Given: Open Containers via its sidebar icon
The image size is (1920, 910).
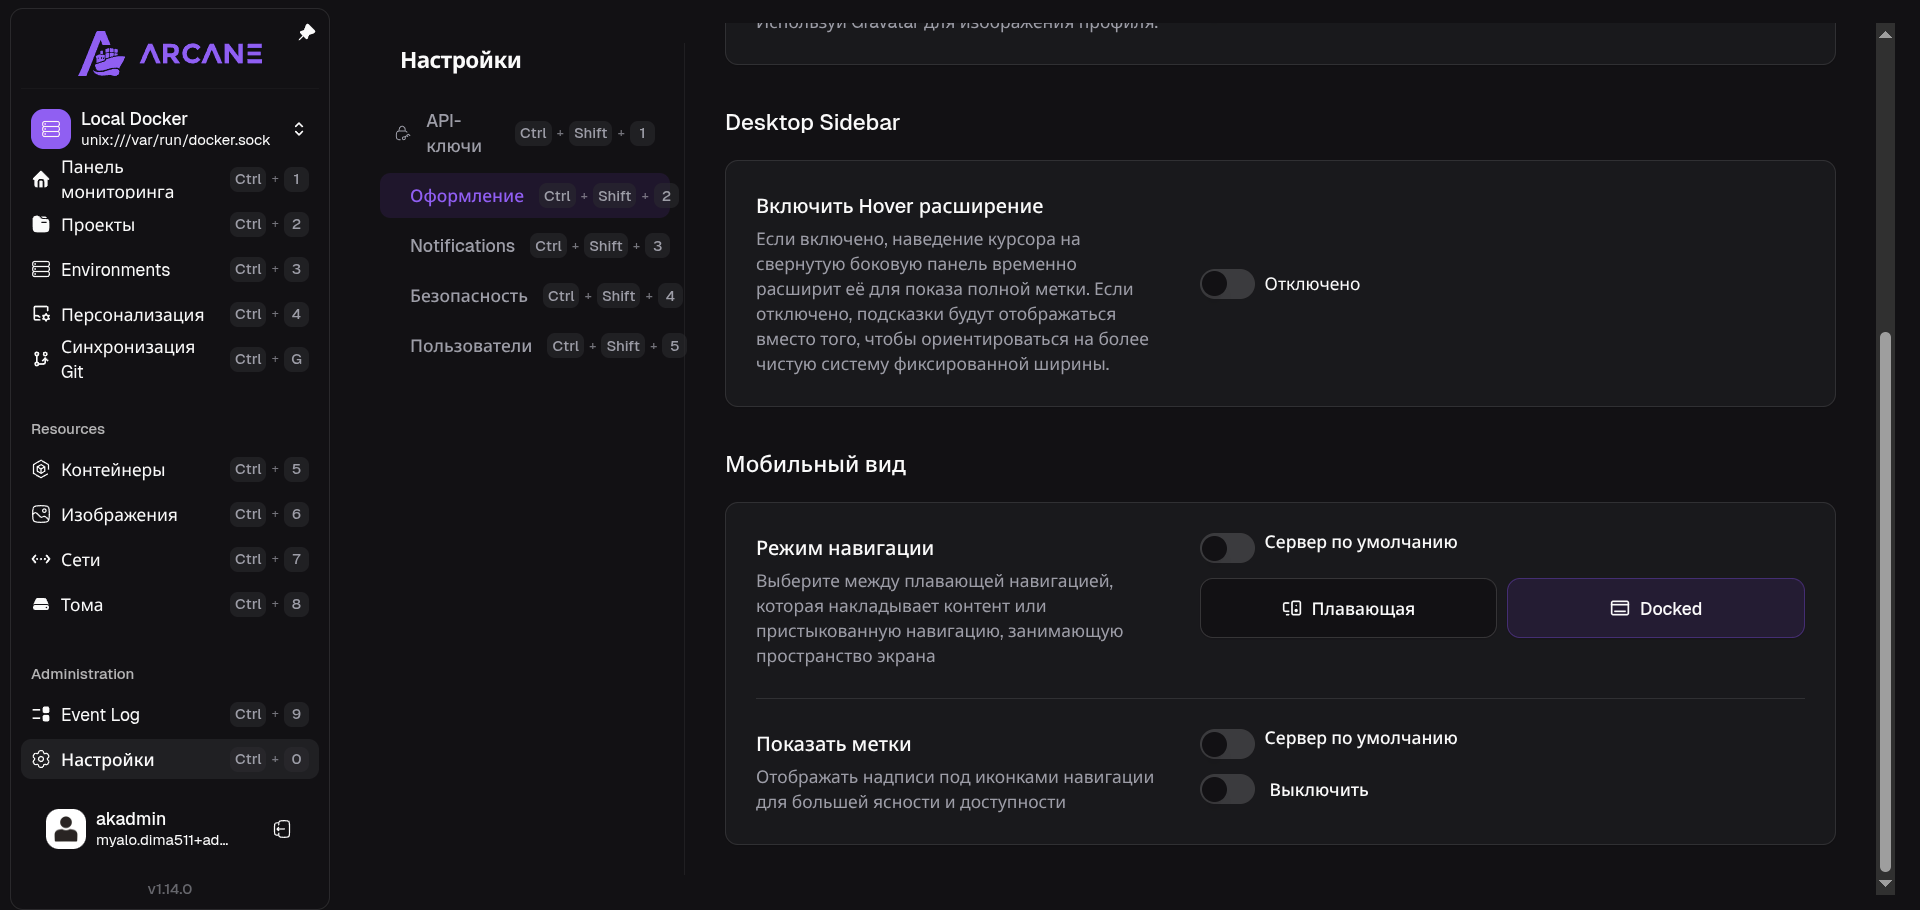Looking at the screenshot, I should pos(41,469).
